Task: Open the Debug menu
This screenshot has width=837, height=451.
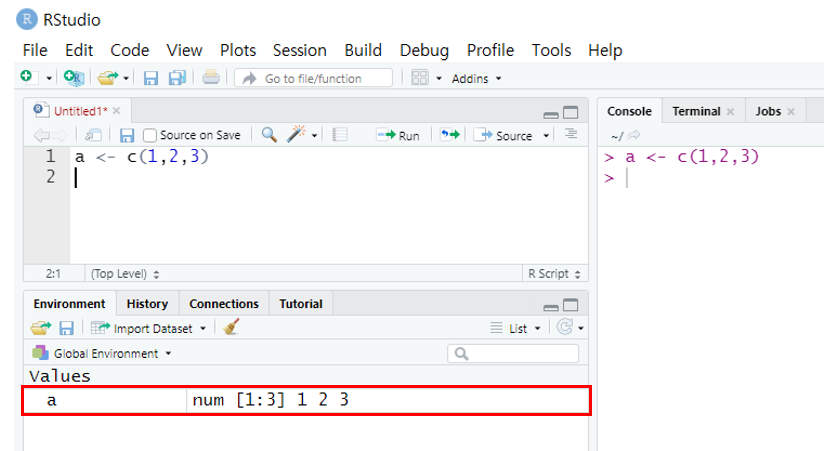Action: tap(424, 50)
